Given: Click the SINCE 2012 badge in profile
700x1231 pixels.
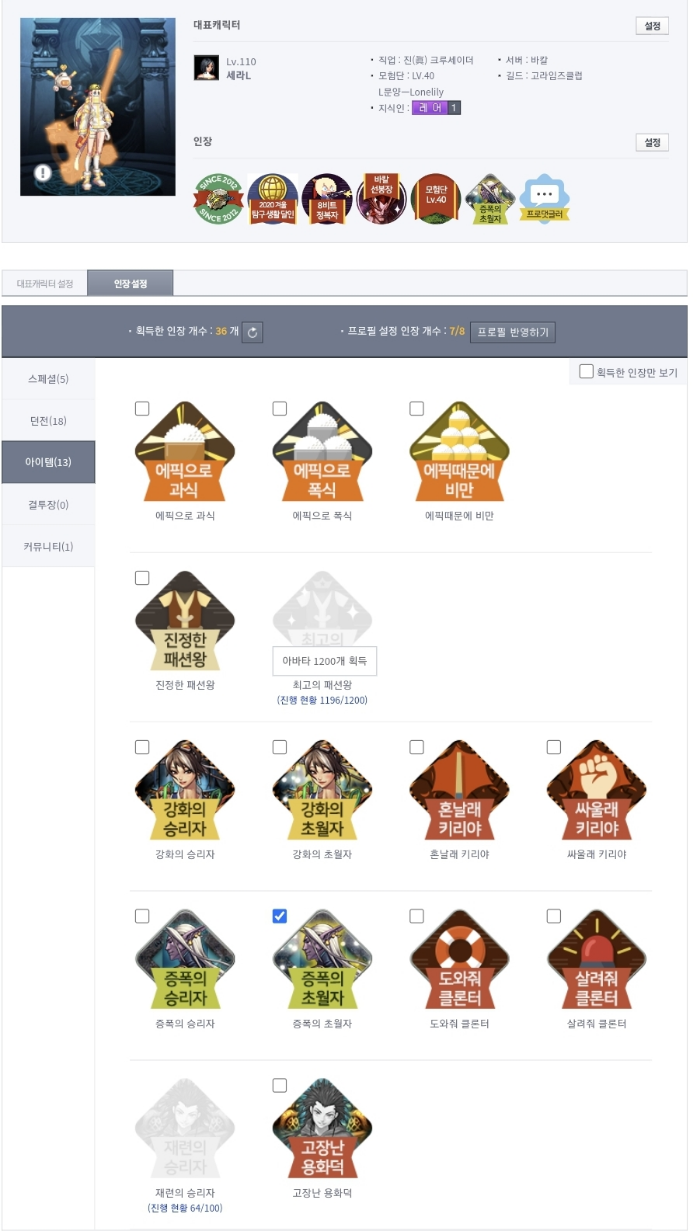Looking at the screenshot, I should (x=218, y=199).
